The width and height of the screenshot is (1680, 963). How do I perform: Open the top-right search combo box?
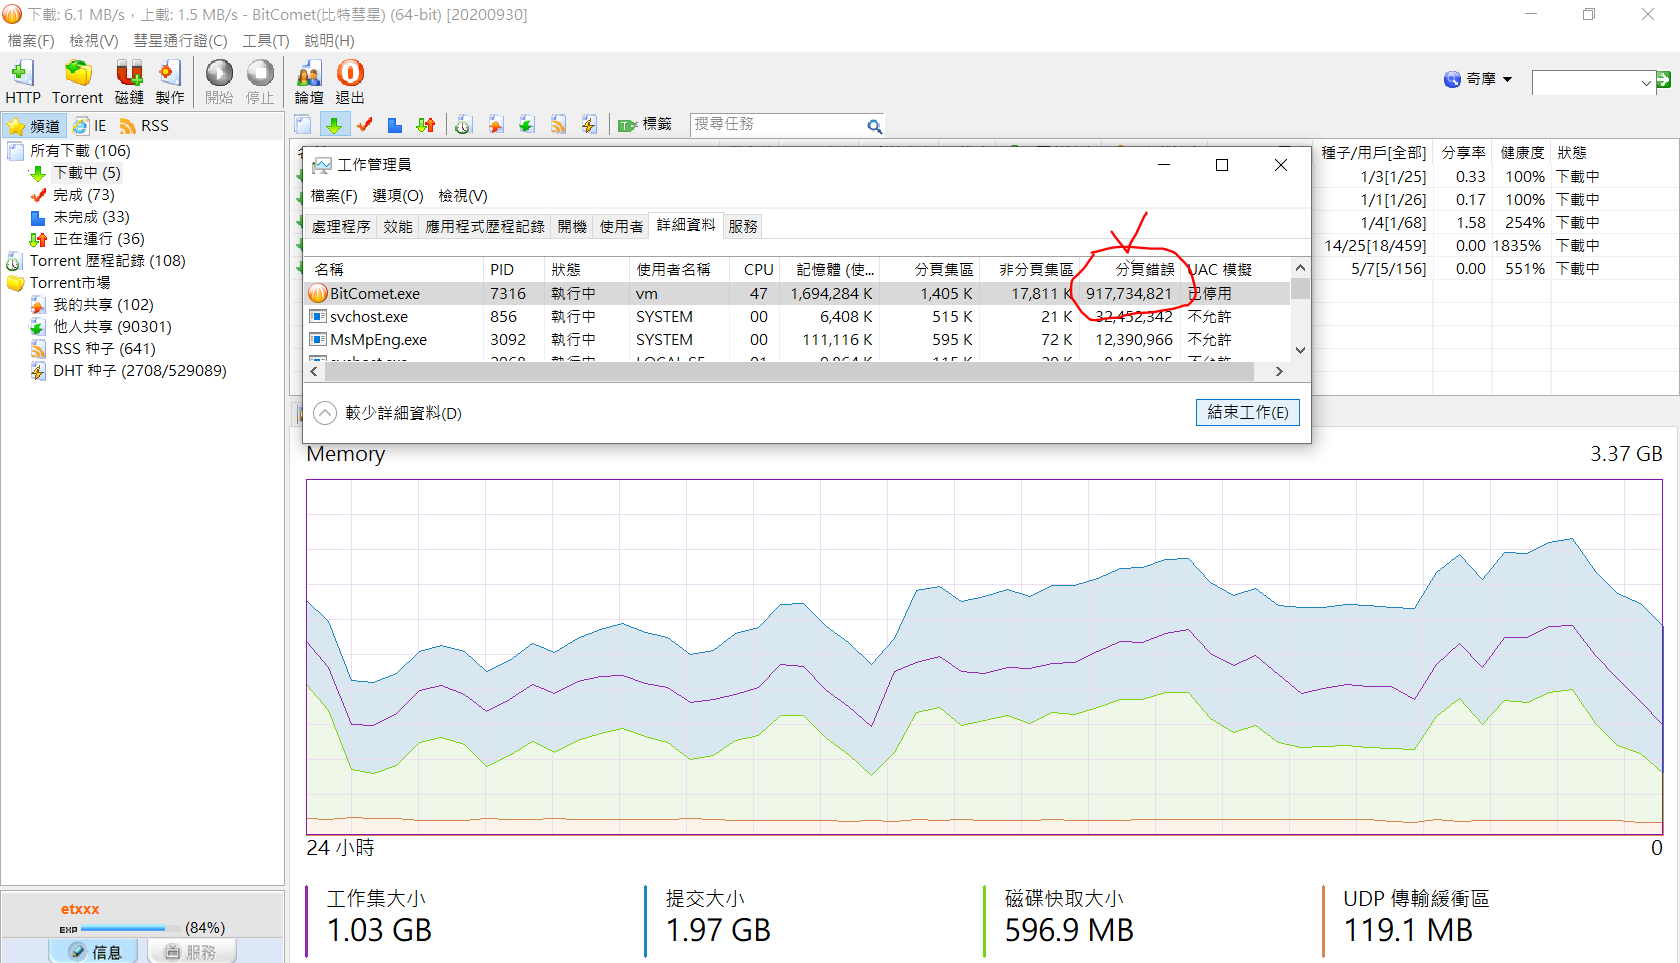tap(1592, 83)
